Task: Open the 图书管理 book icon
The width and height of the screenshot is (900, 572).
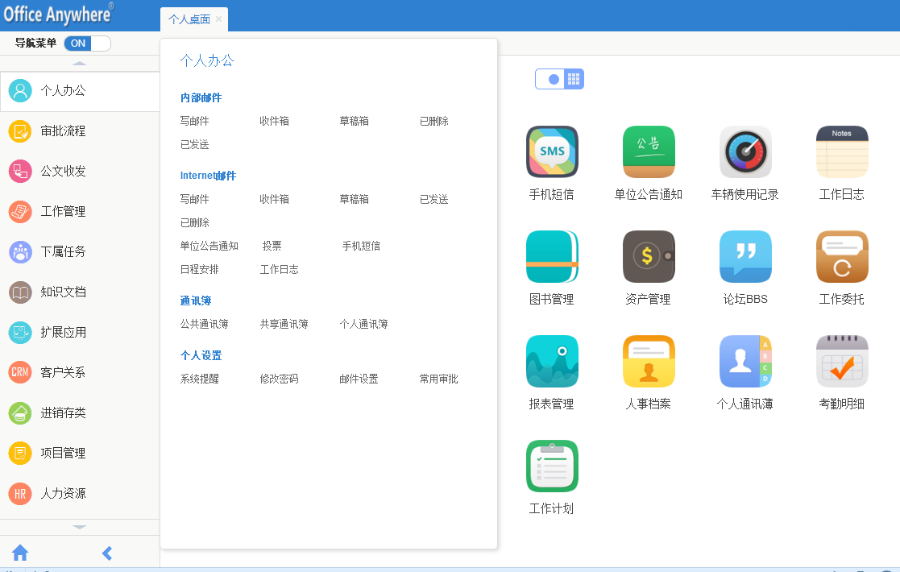Action: tap(552, 256)
